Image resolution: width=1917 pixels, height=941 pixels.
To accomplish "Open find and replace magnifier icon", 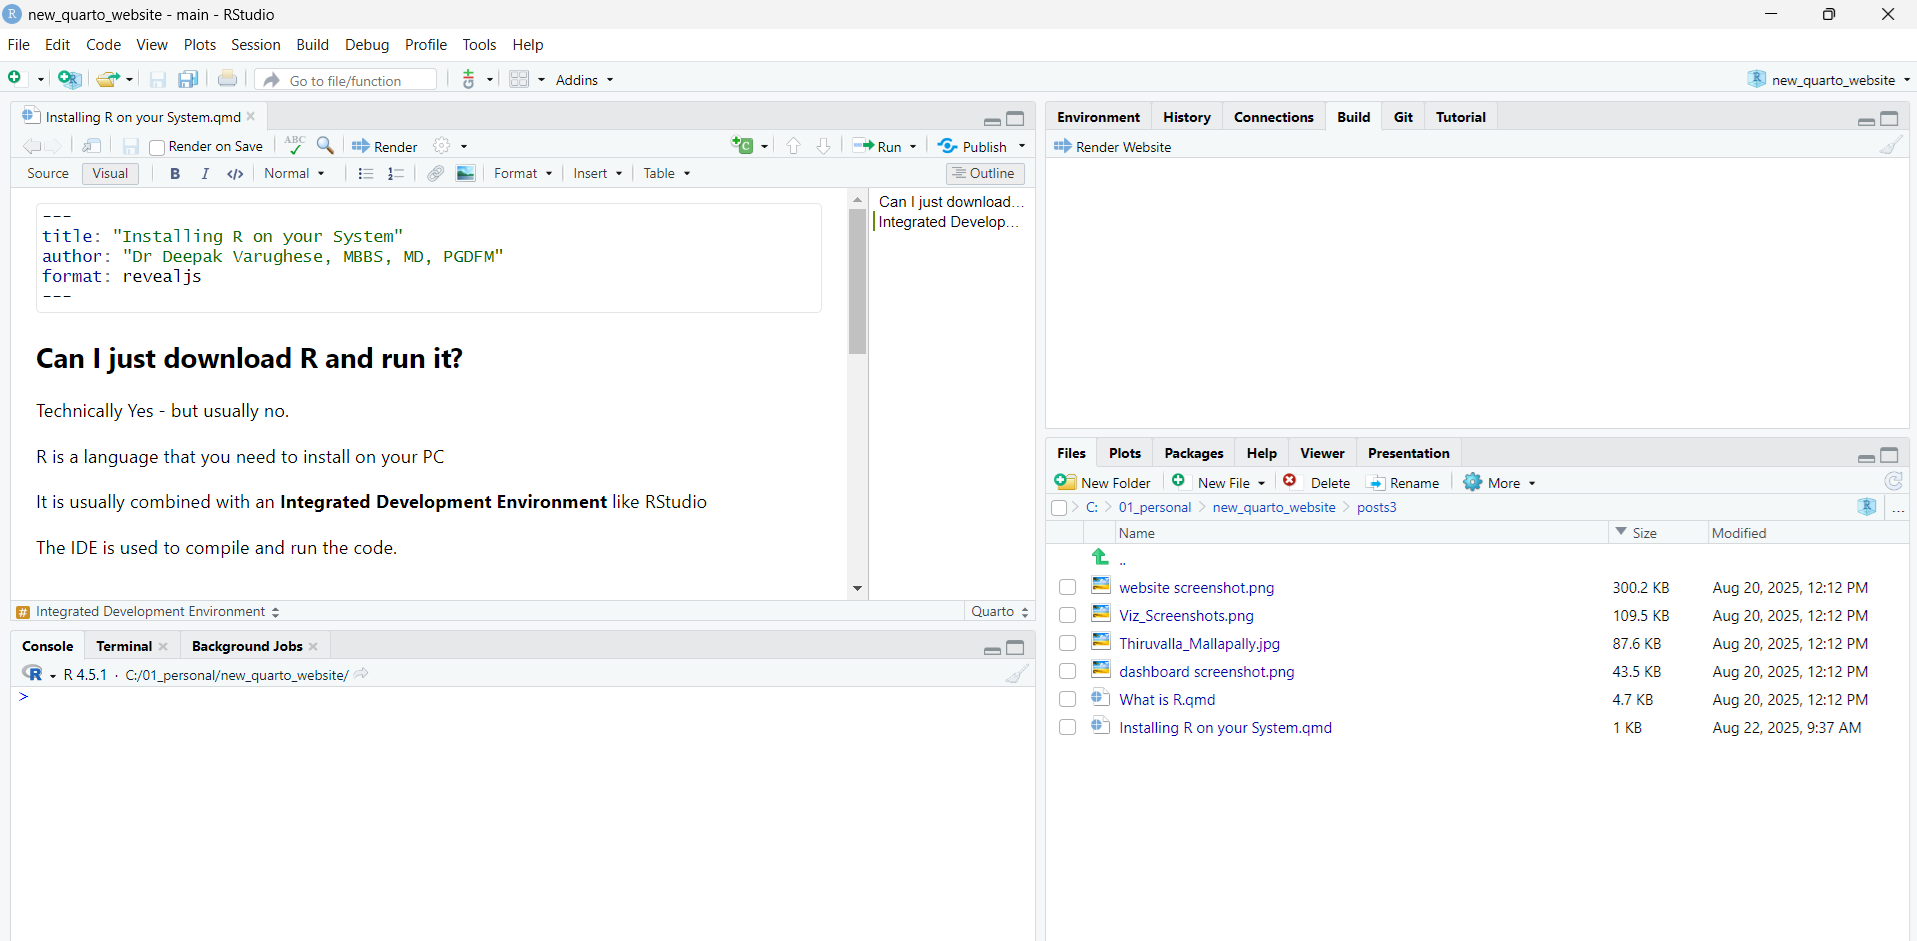I will [325, 146].
